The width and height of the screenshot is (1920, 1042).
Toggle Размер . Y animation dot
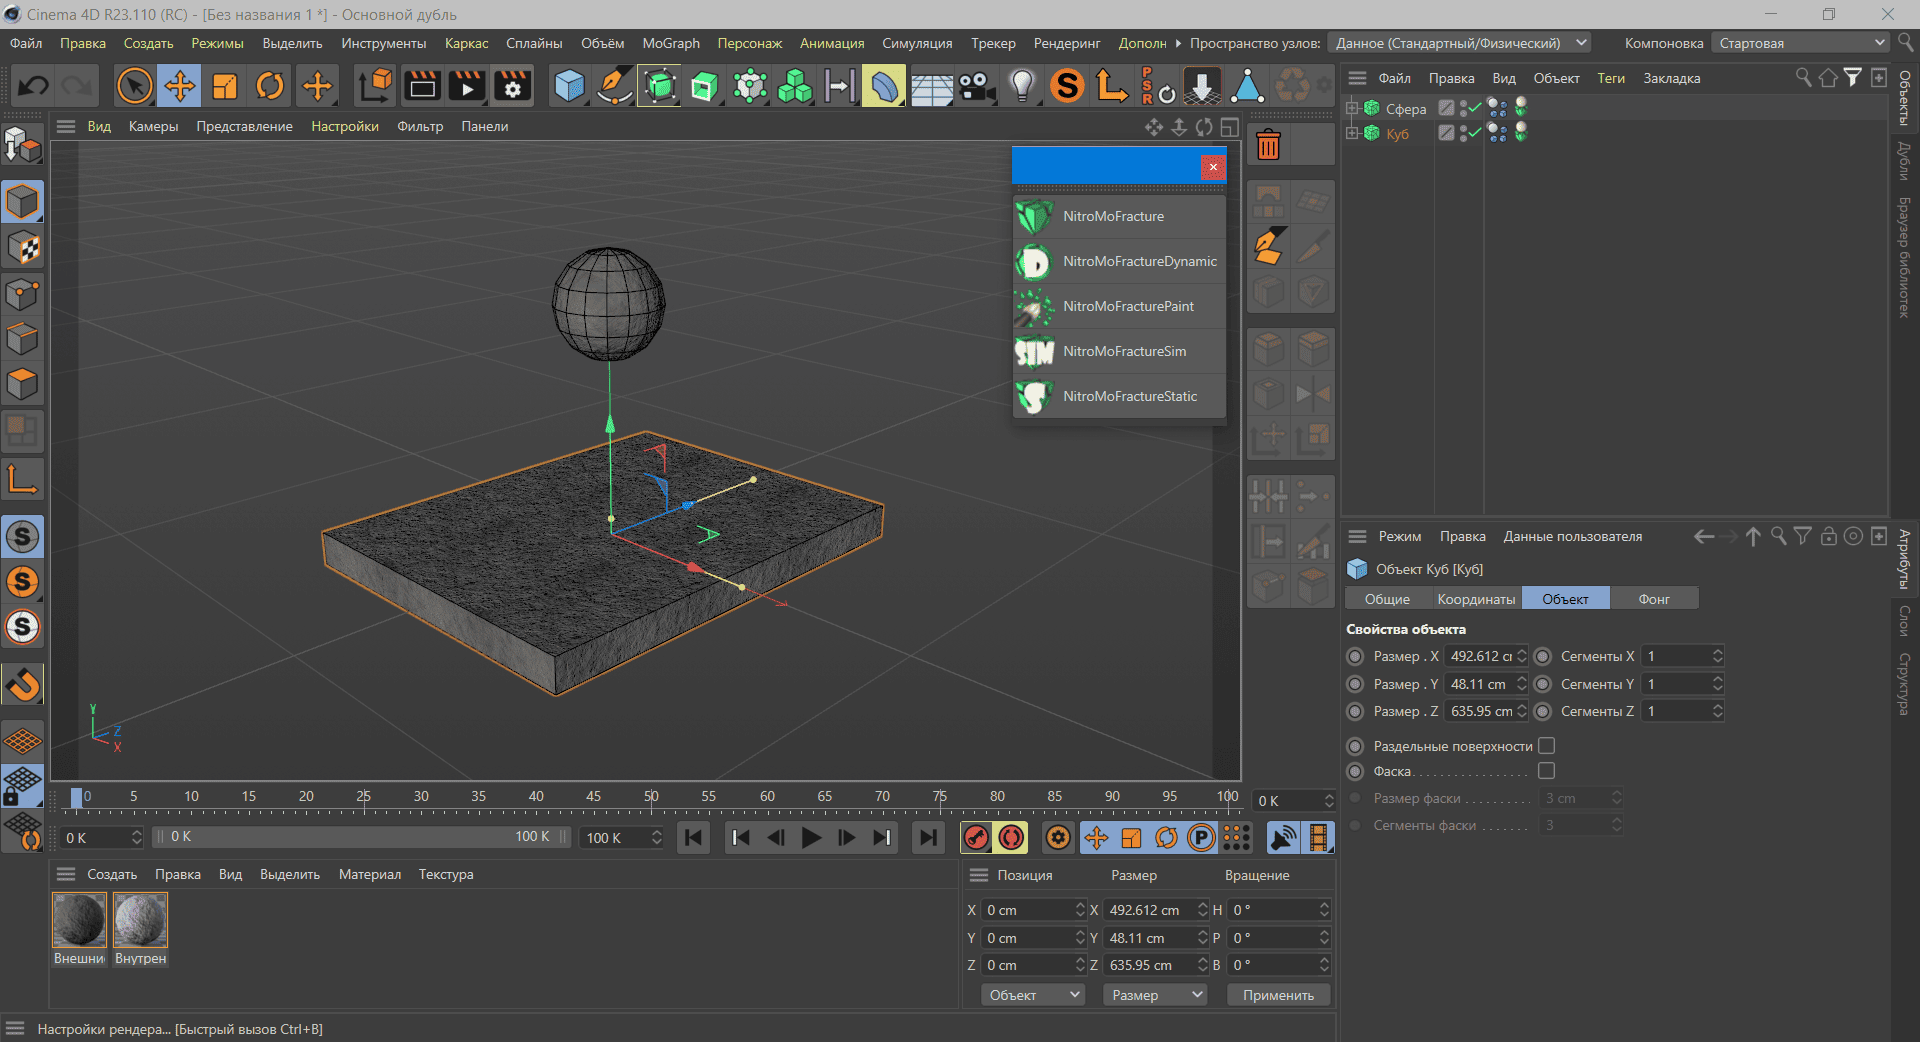[1355, 684]
